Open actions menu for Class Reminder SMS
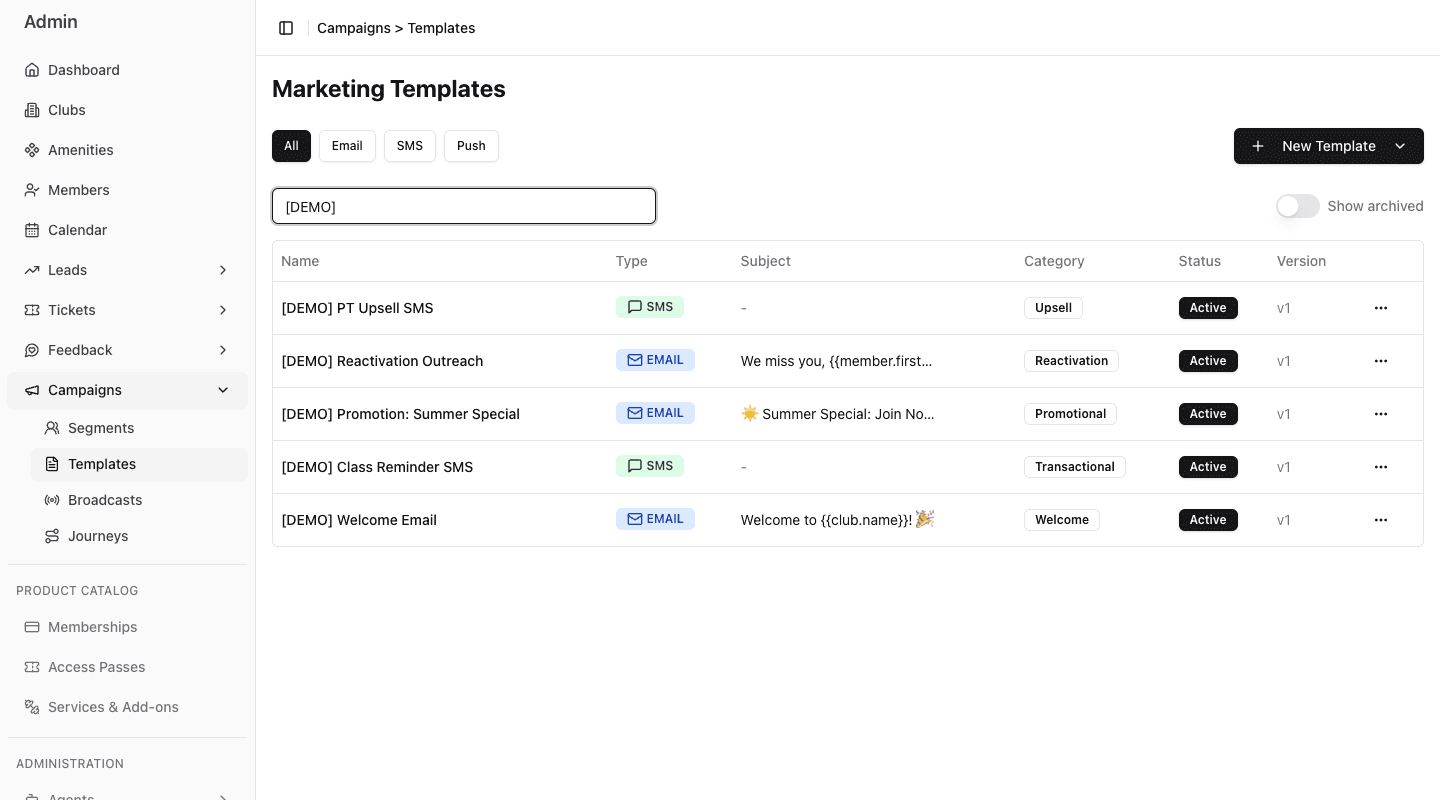The image size is (1440, 800). (1381, 467)
